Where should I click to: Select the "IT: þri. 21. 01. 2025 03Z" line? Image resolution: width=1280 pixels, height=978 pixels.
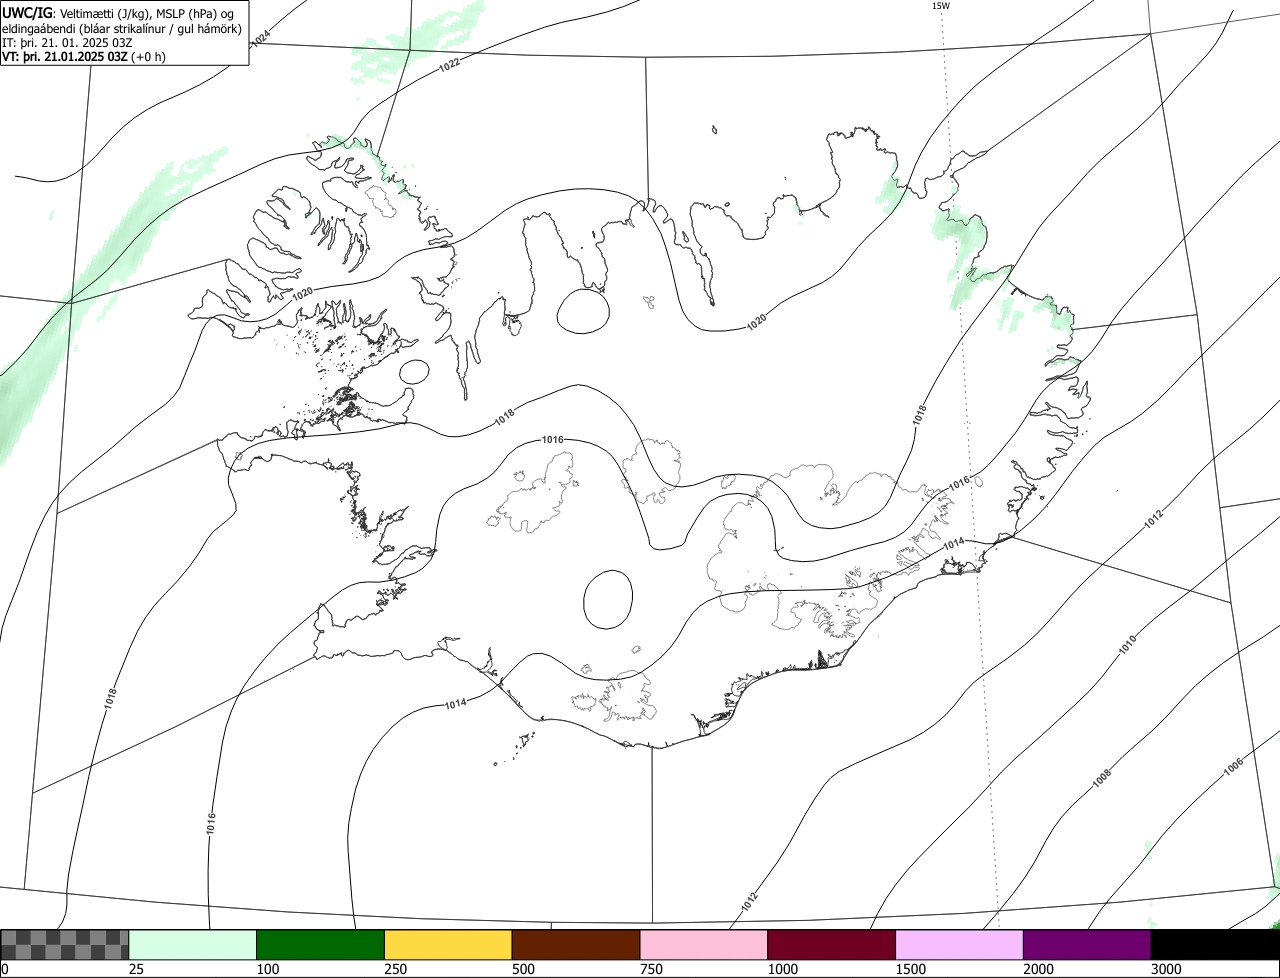(x=67, y=42)
